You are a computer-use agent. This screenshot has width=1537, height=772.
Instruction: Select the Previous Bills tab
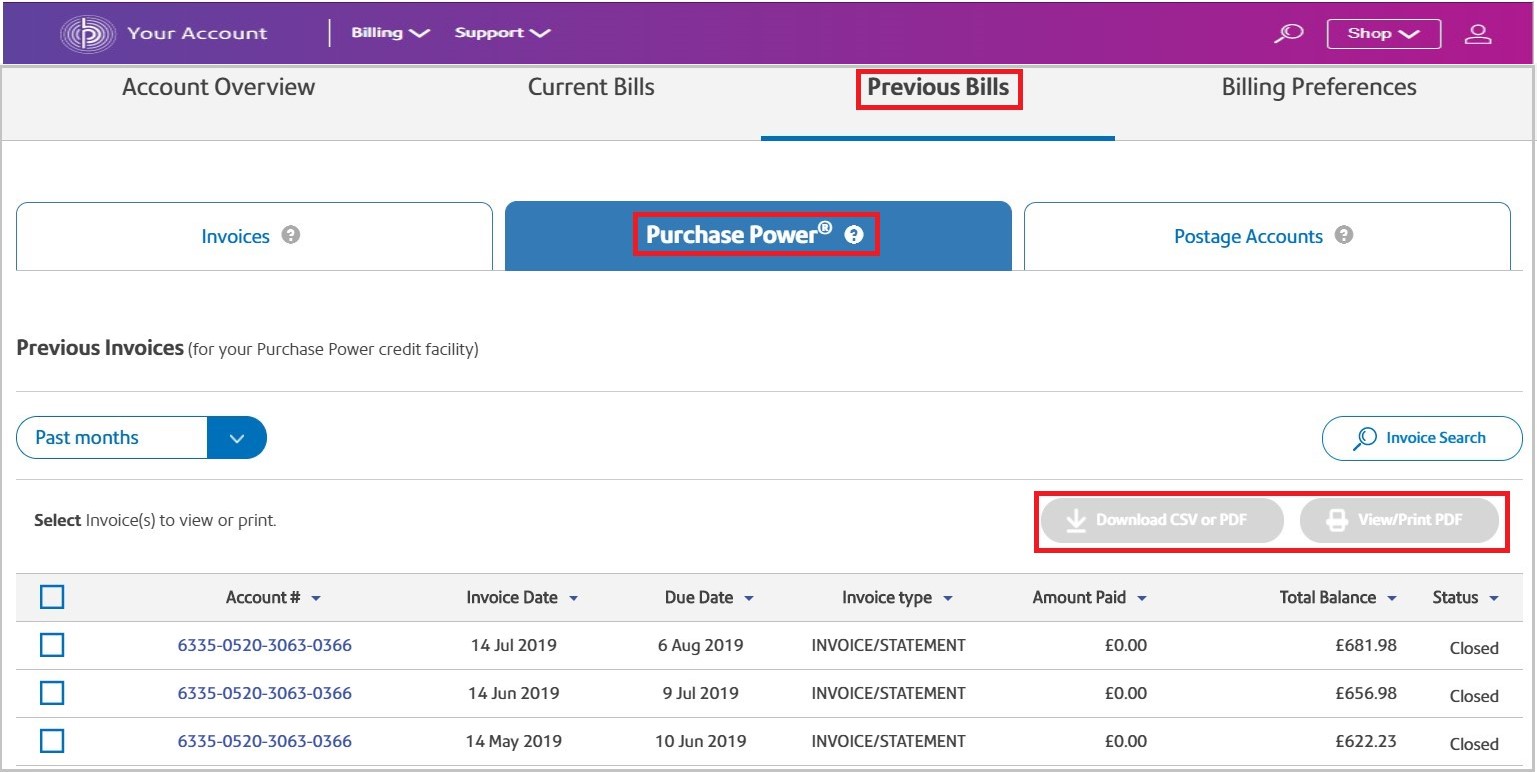938,88
